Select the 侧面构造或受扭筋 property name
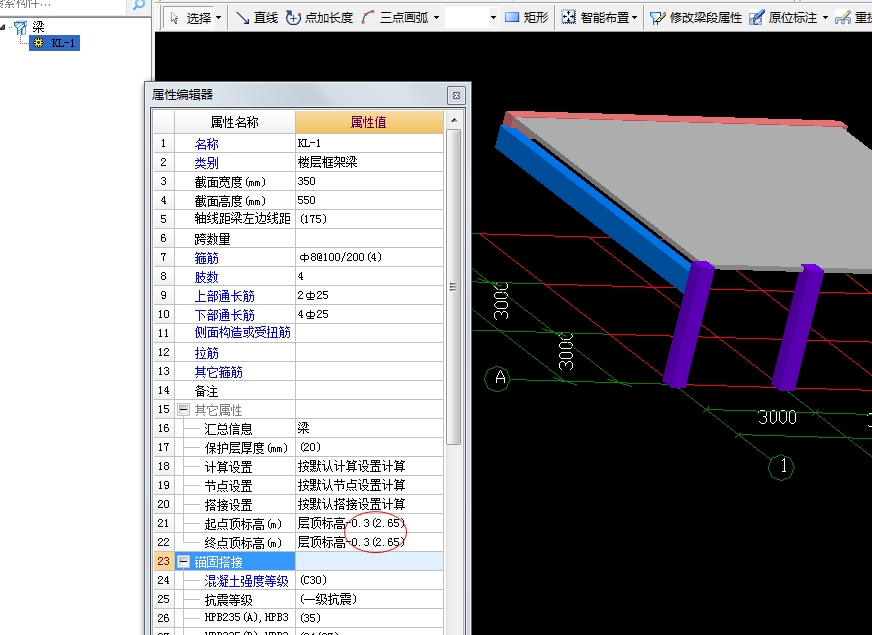This screenshot has height=635, width=872. click(242, 333)
